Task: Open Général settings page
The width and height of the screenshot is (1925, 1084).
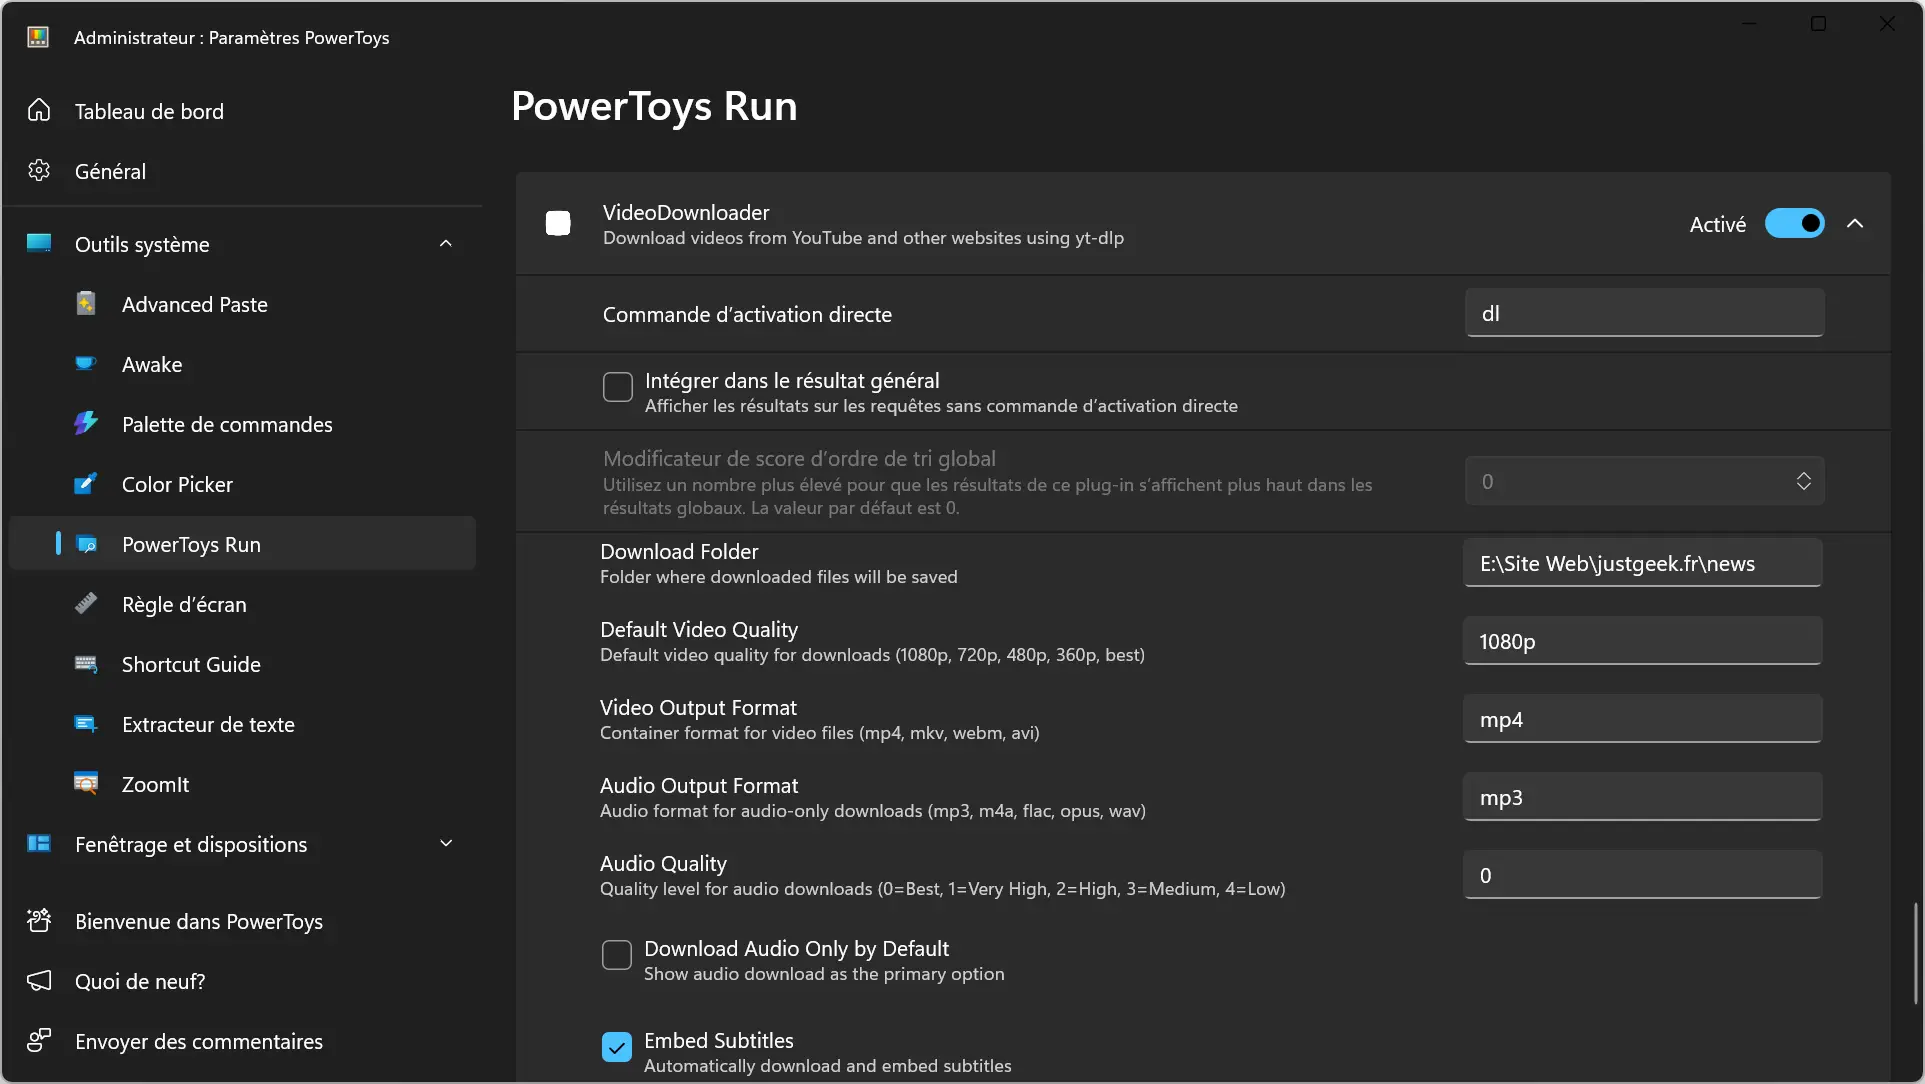Action: coord(242,171)
